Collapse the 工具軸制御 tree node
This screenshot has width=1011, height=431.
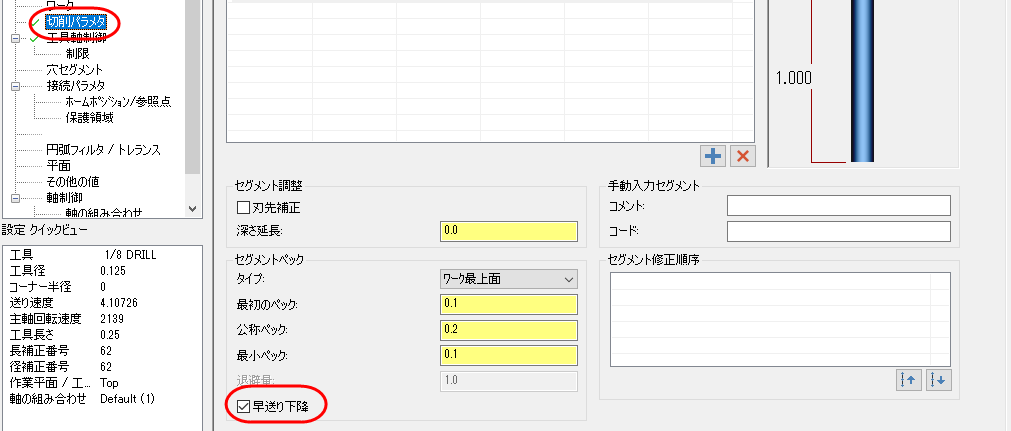(x=15, y=39)
